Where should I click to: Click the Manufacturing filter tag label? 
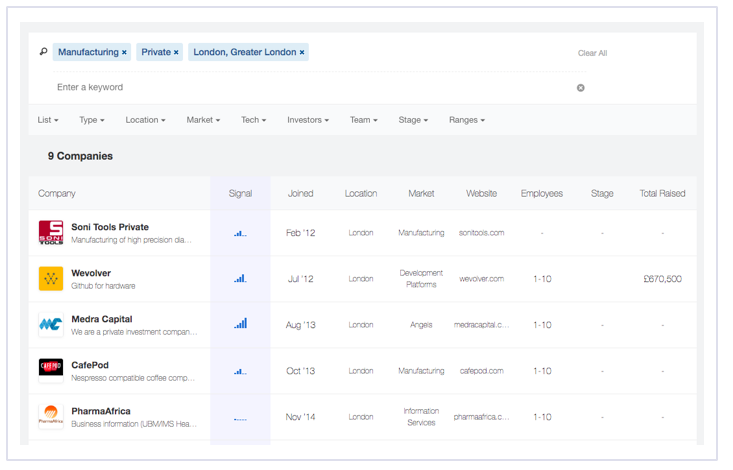pyautogui.click(x=88, y=52)
